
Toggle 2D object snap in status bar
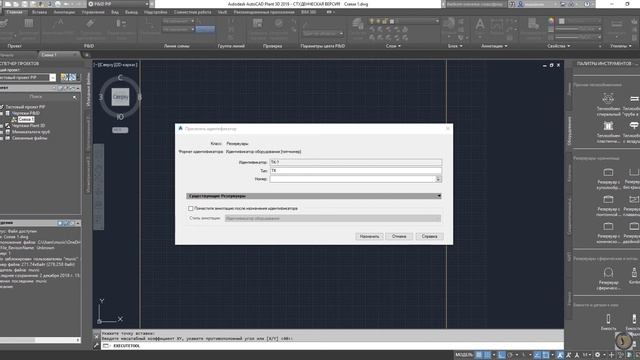[x=546, y=355]
